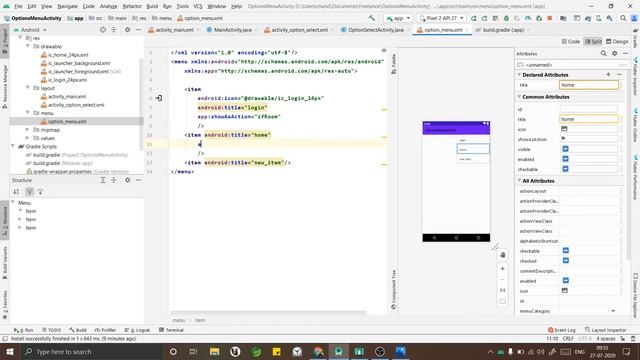Open the Profiler tool window
The height and width of the screenshot is (360, 640).
click(105, 330)
